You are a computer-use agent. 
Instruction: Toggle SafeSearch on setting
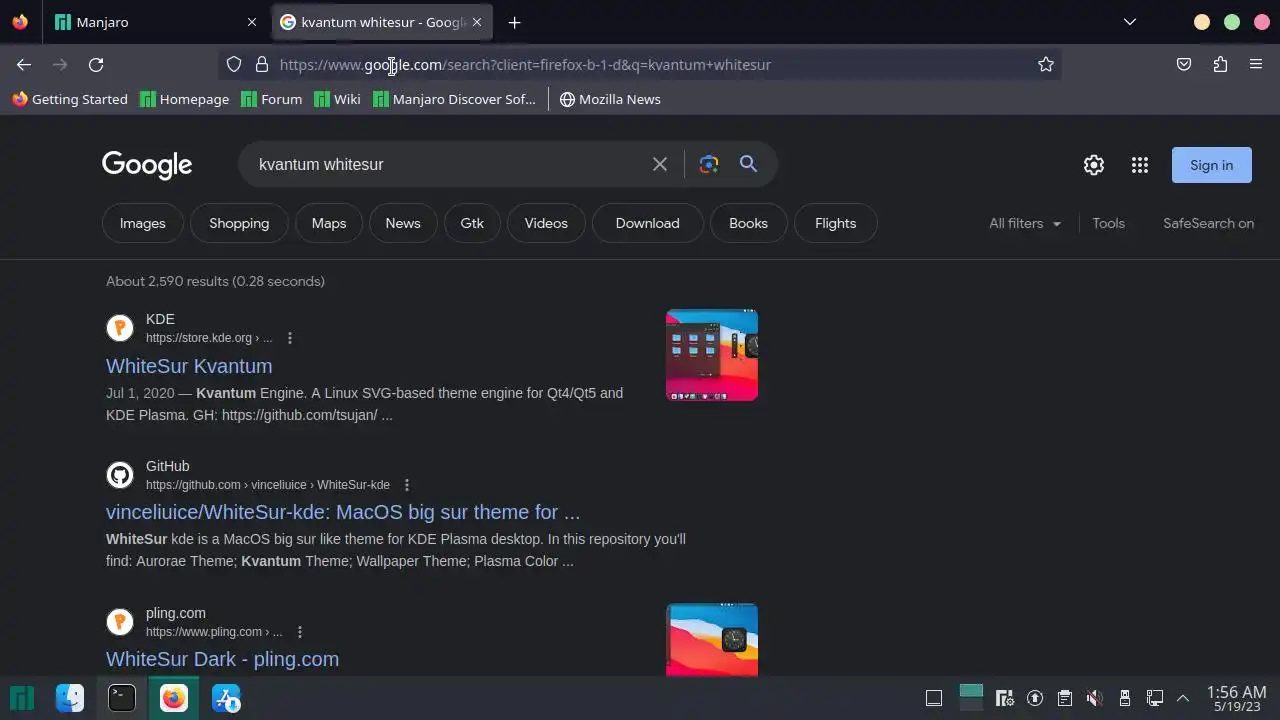coord(1208,223)
